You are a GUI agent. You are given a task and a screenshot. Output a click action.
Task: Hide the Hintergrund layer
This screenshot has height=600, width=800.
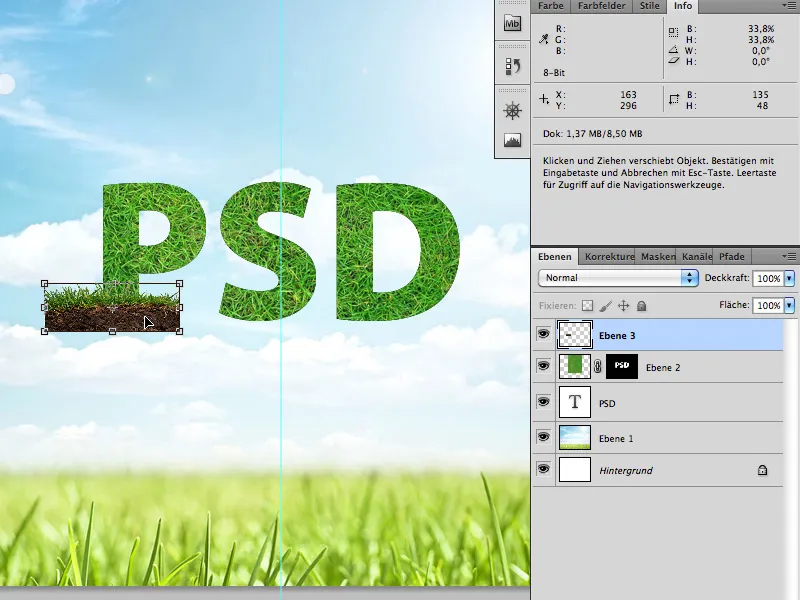(544, 470)
